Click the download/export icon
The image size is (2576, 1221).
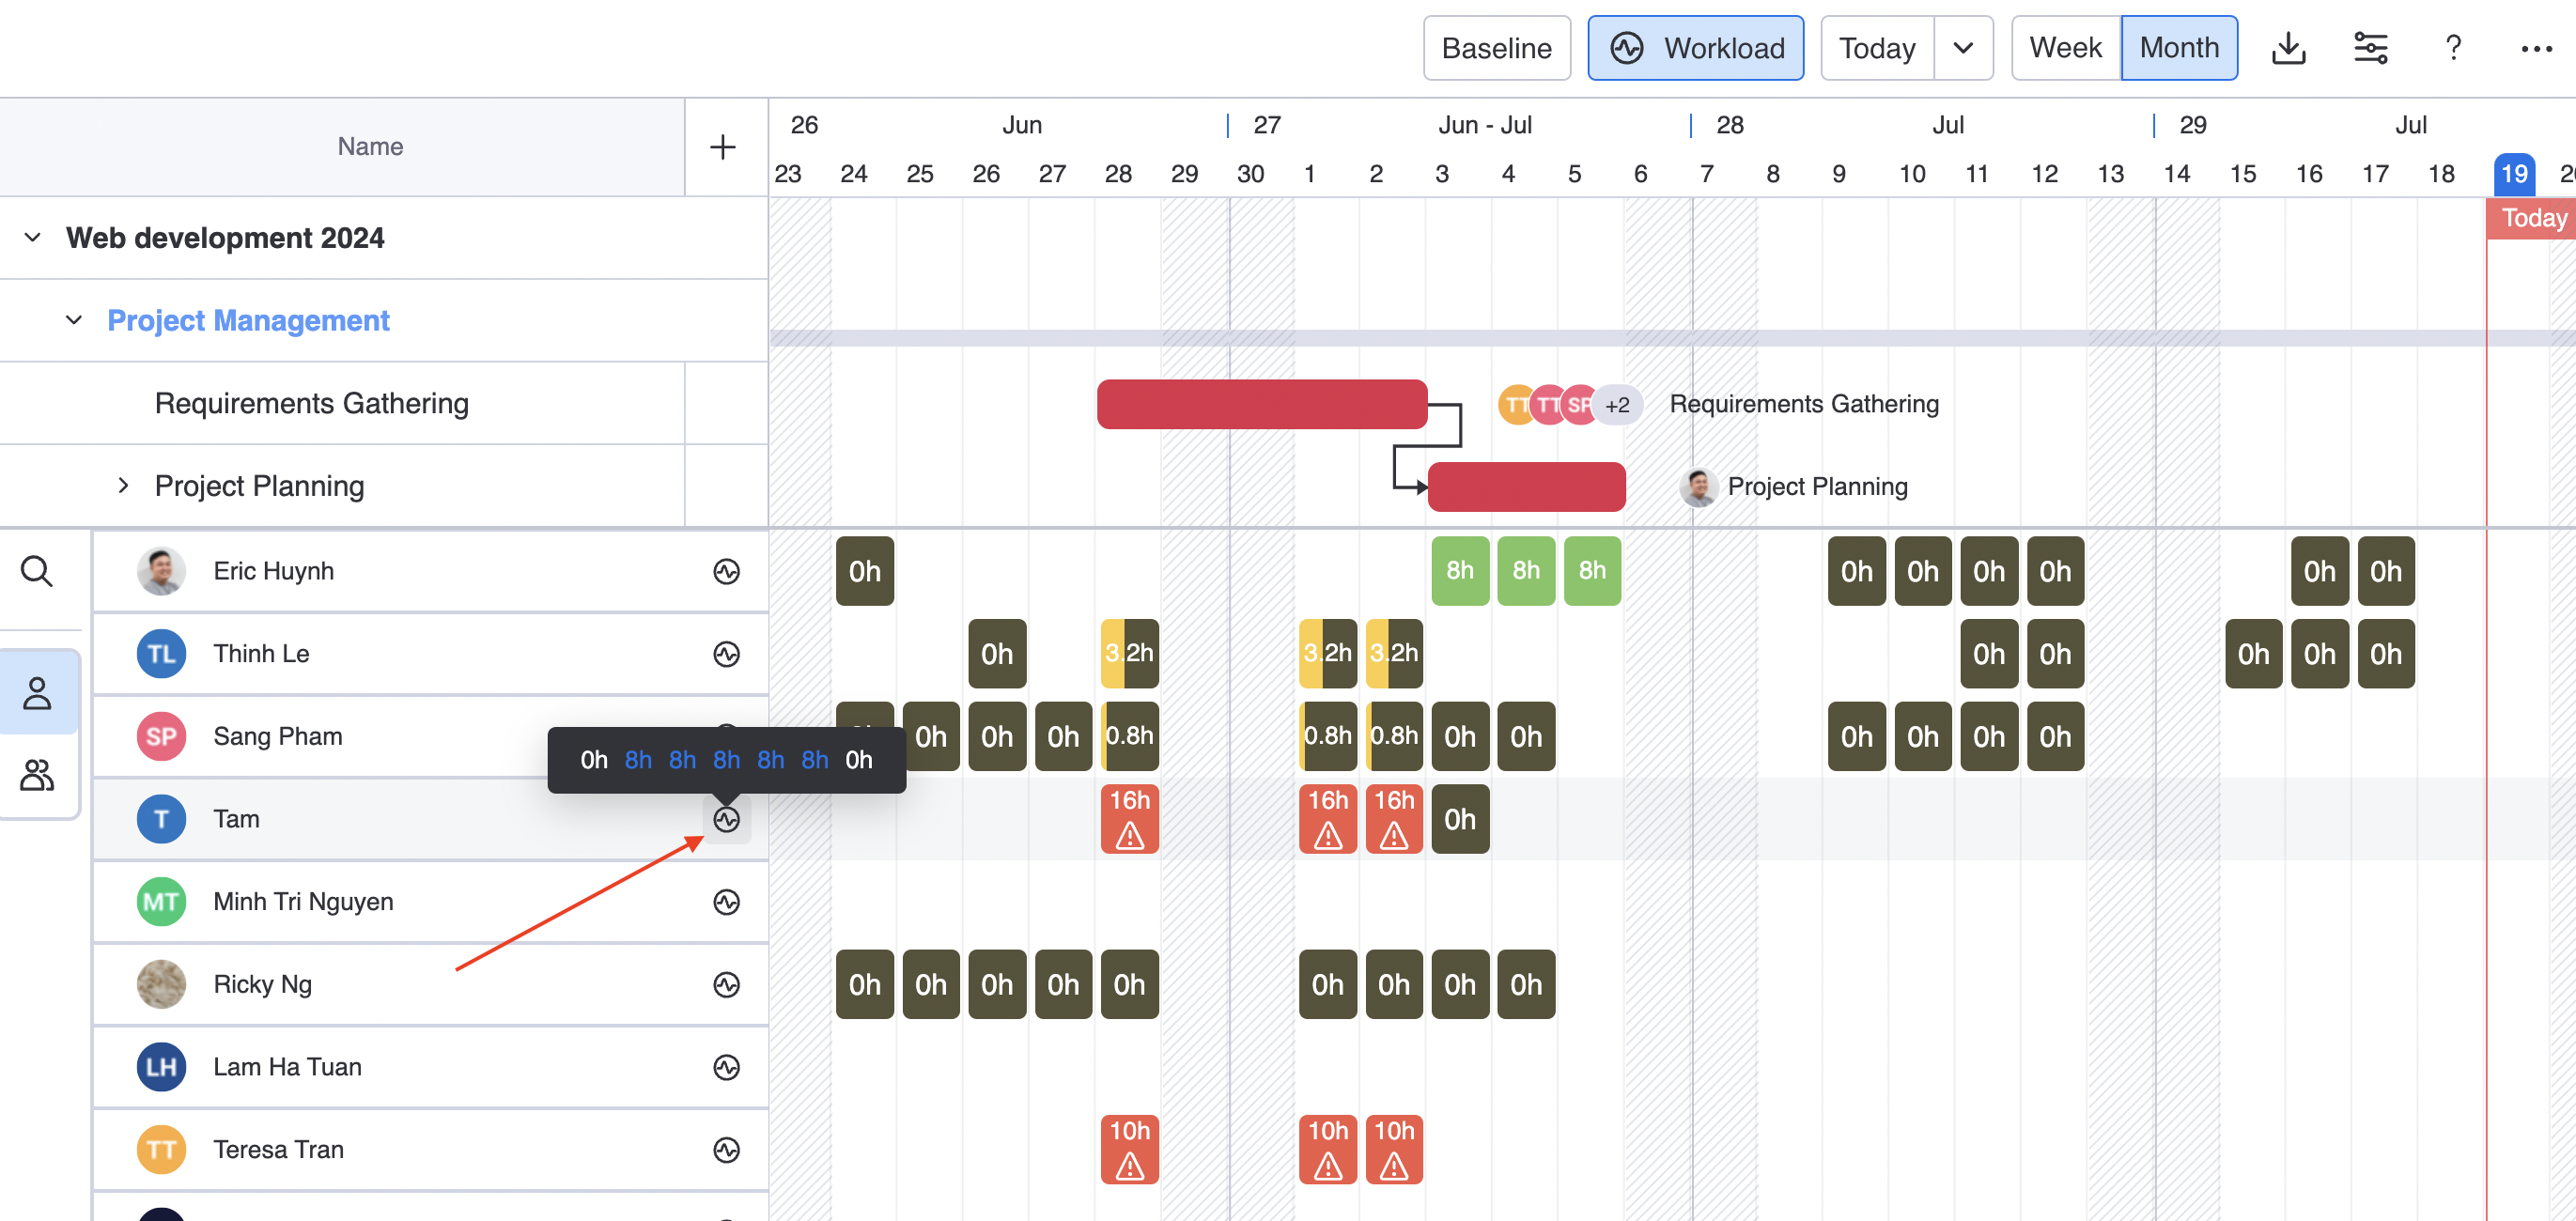point(2288,48)
